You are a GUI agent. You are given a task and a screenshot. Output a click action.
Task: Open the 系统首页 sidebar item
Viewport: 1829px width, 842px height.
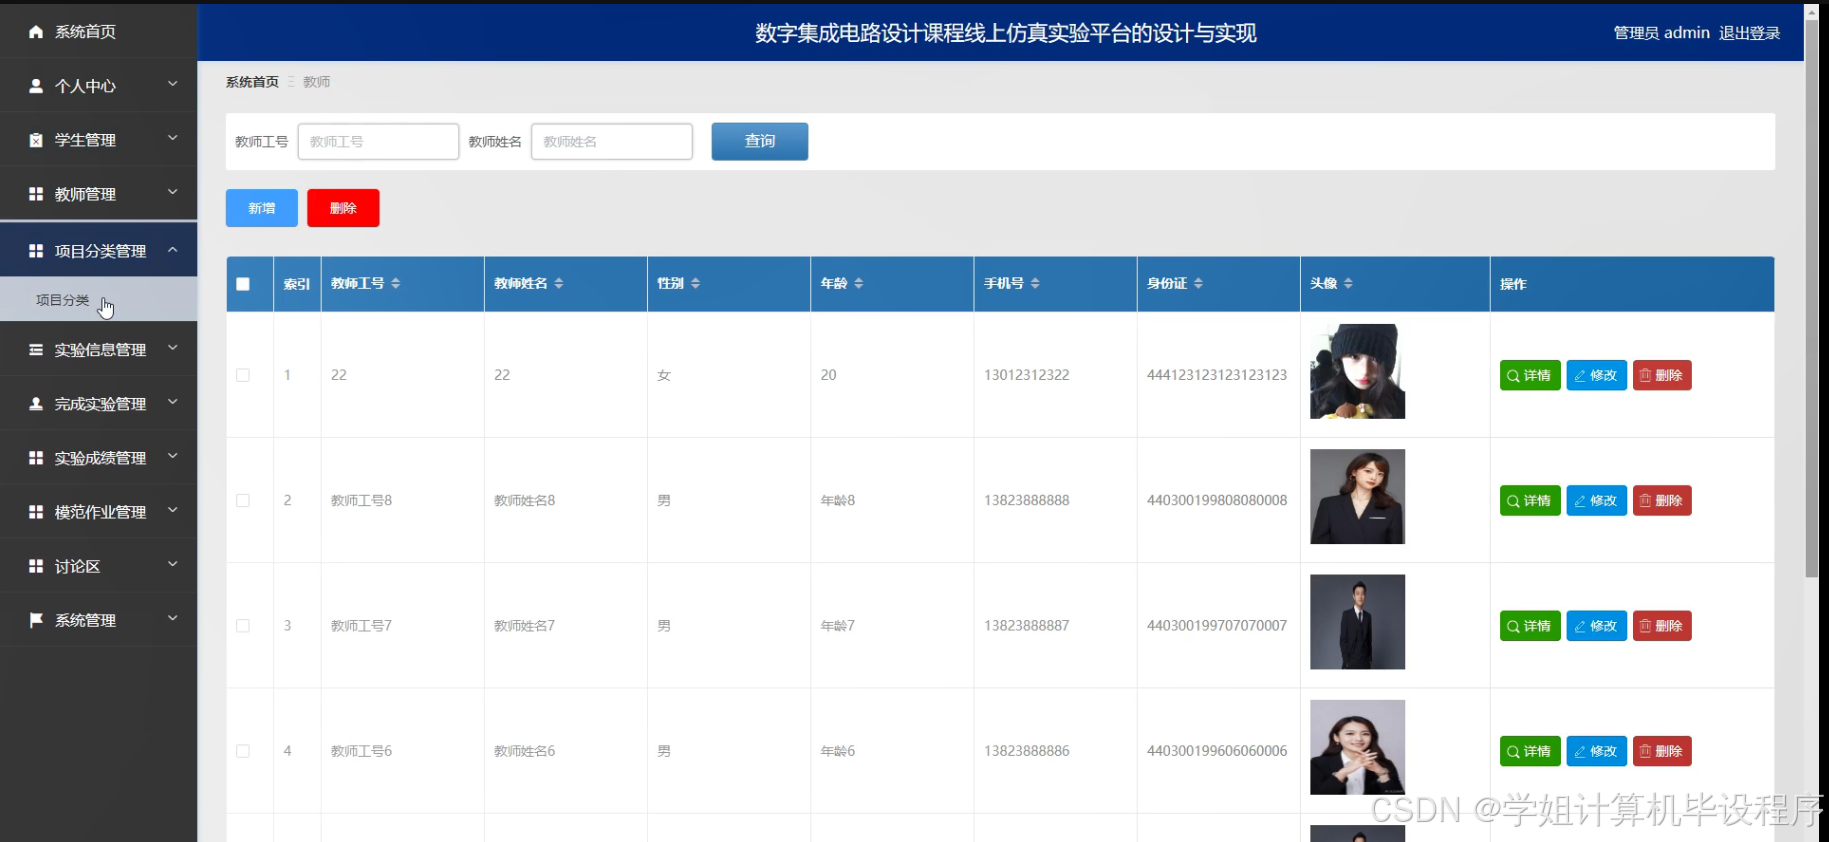coord(98,32)
